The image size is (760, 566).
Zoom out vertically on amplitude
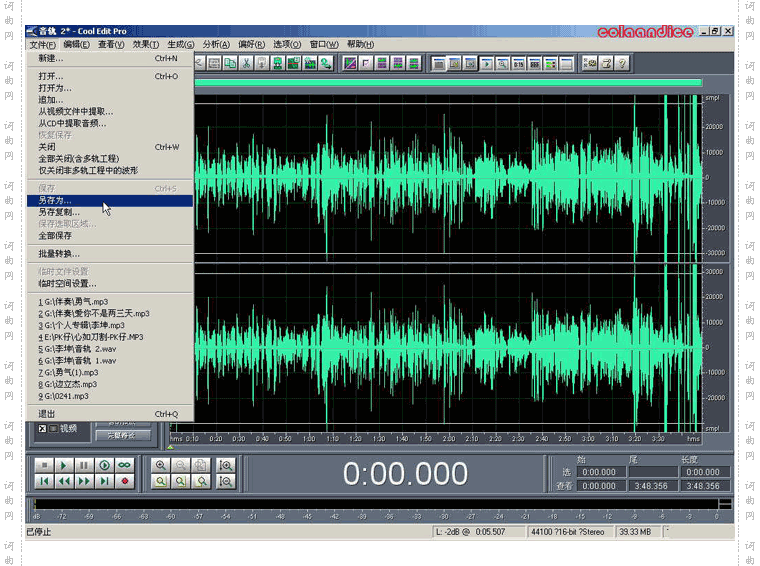click(x=226, y=481)
